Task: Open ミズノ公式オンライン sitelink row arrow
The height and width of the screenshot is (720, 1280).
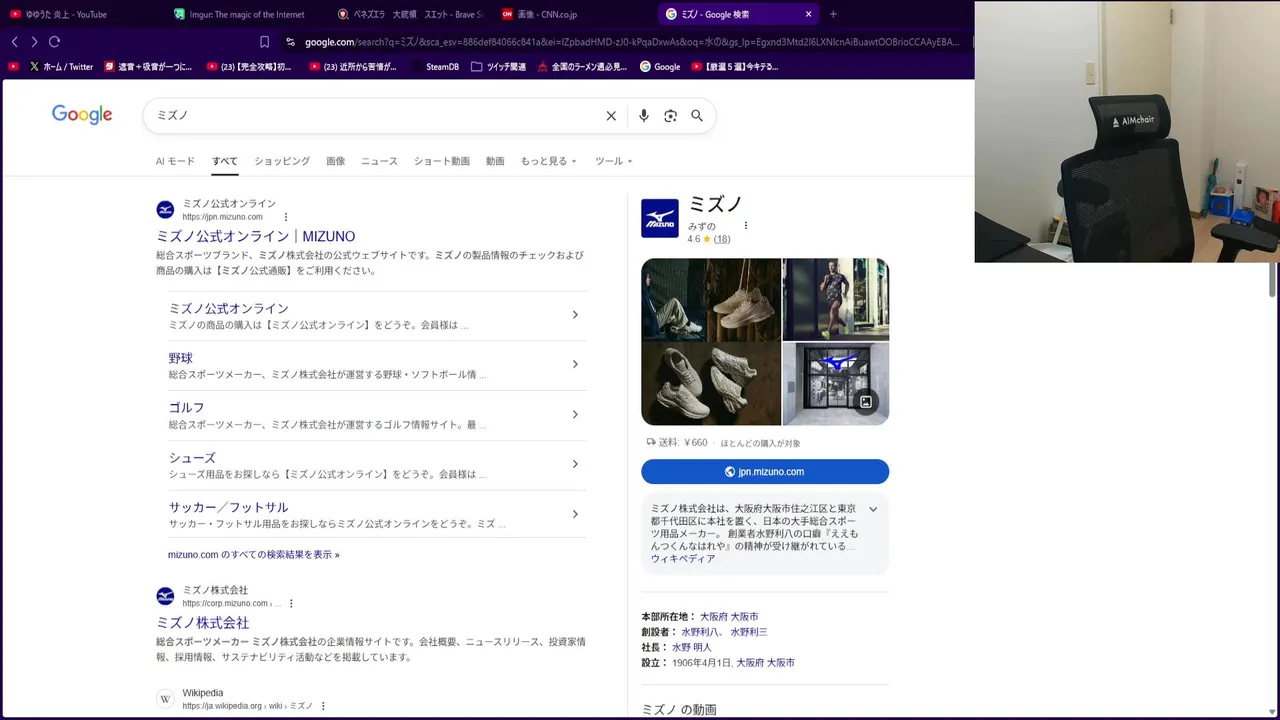Action: (x=575, y=315)
